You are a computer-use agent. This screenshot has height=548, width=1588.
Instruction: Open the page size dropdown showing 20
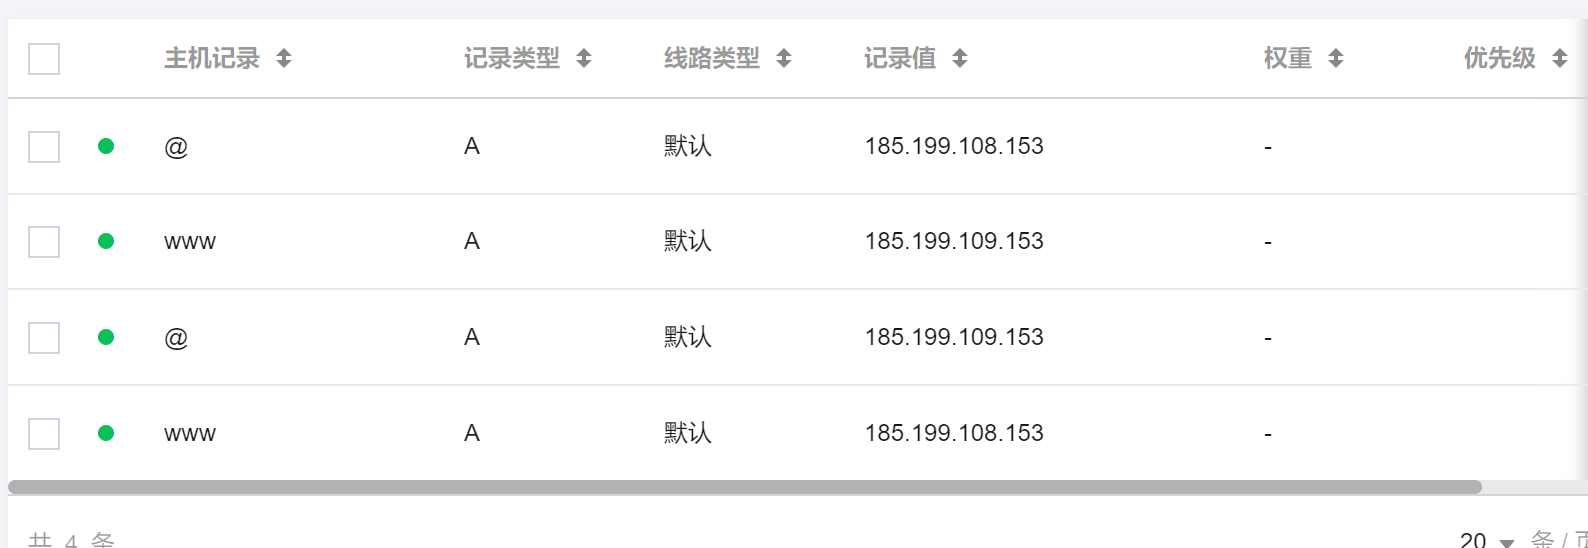[x=1487, y=540]
